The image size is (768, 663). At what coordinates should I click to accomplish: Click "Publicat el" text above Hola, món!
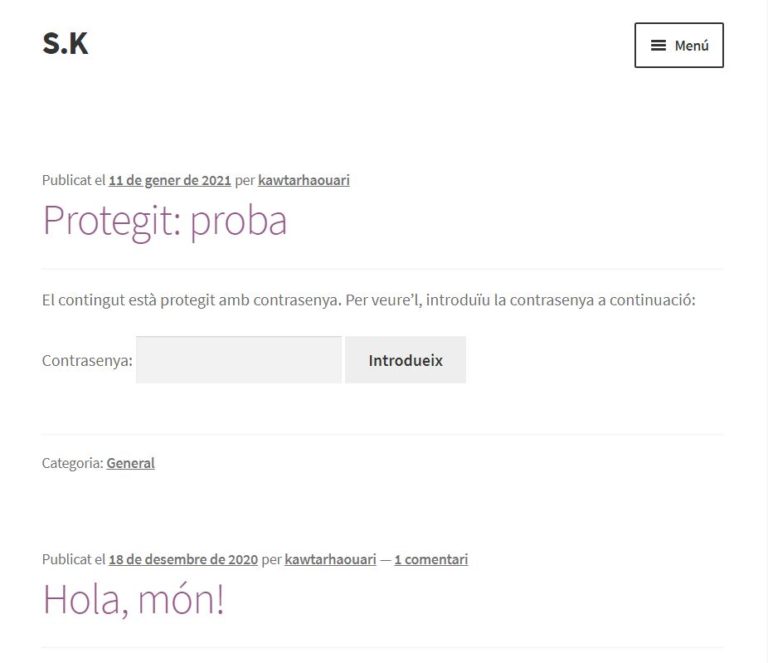click(x=73, y=560)
